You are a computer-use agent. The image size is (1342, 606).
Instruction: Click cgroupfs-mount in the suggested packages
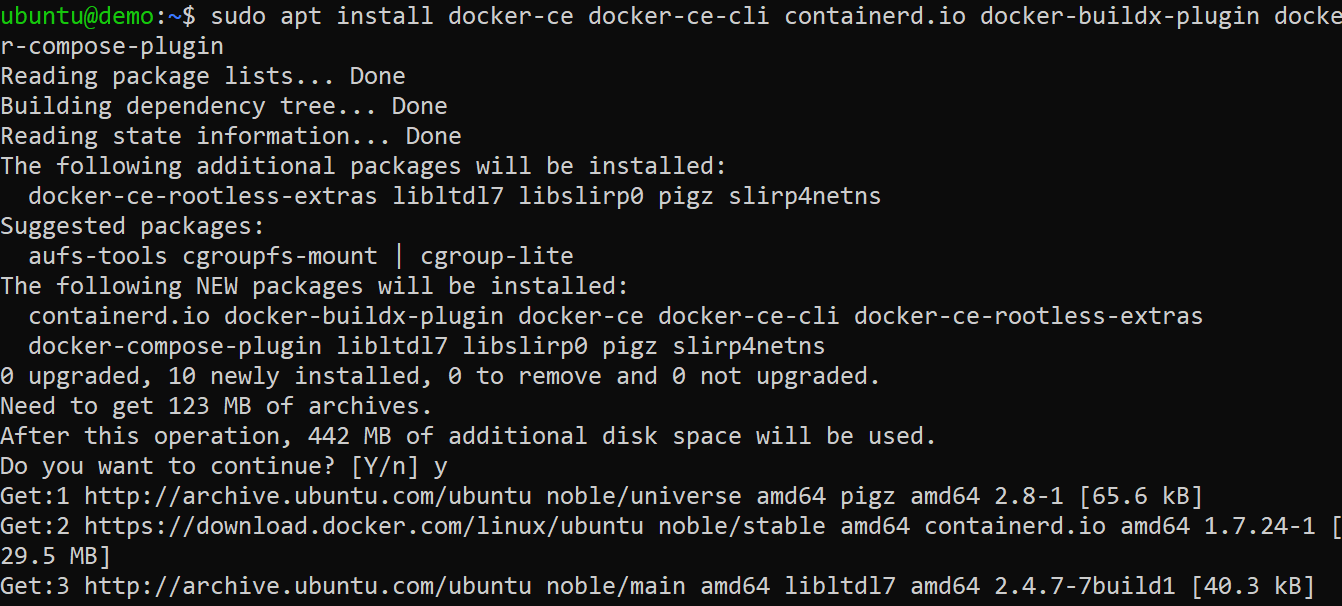(x=280, y=256)
